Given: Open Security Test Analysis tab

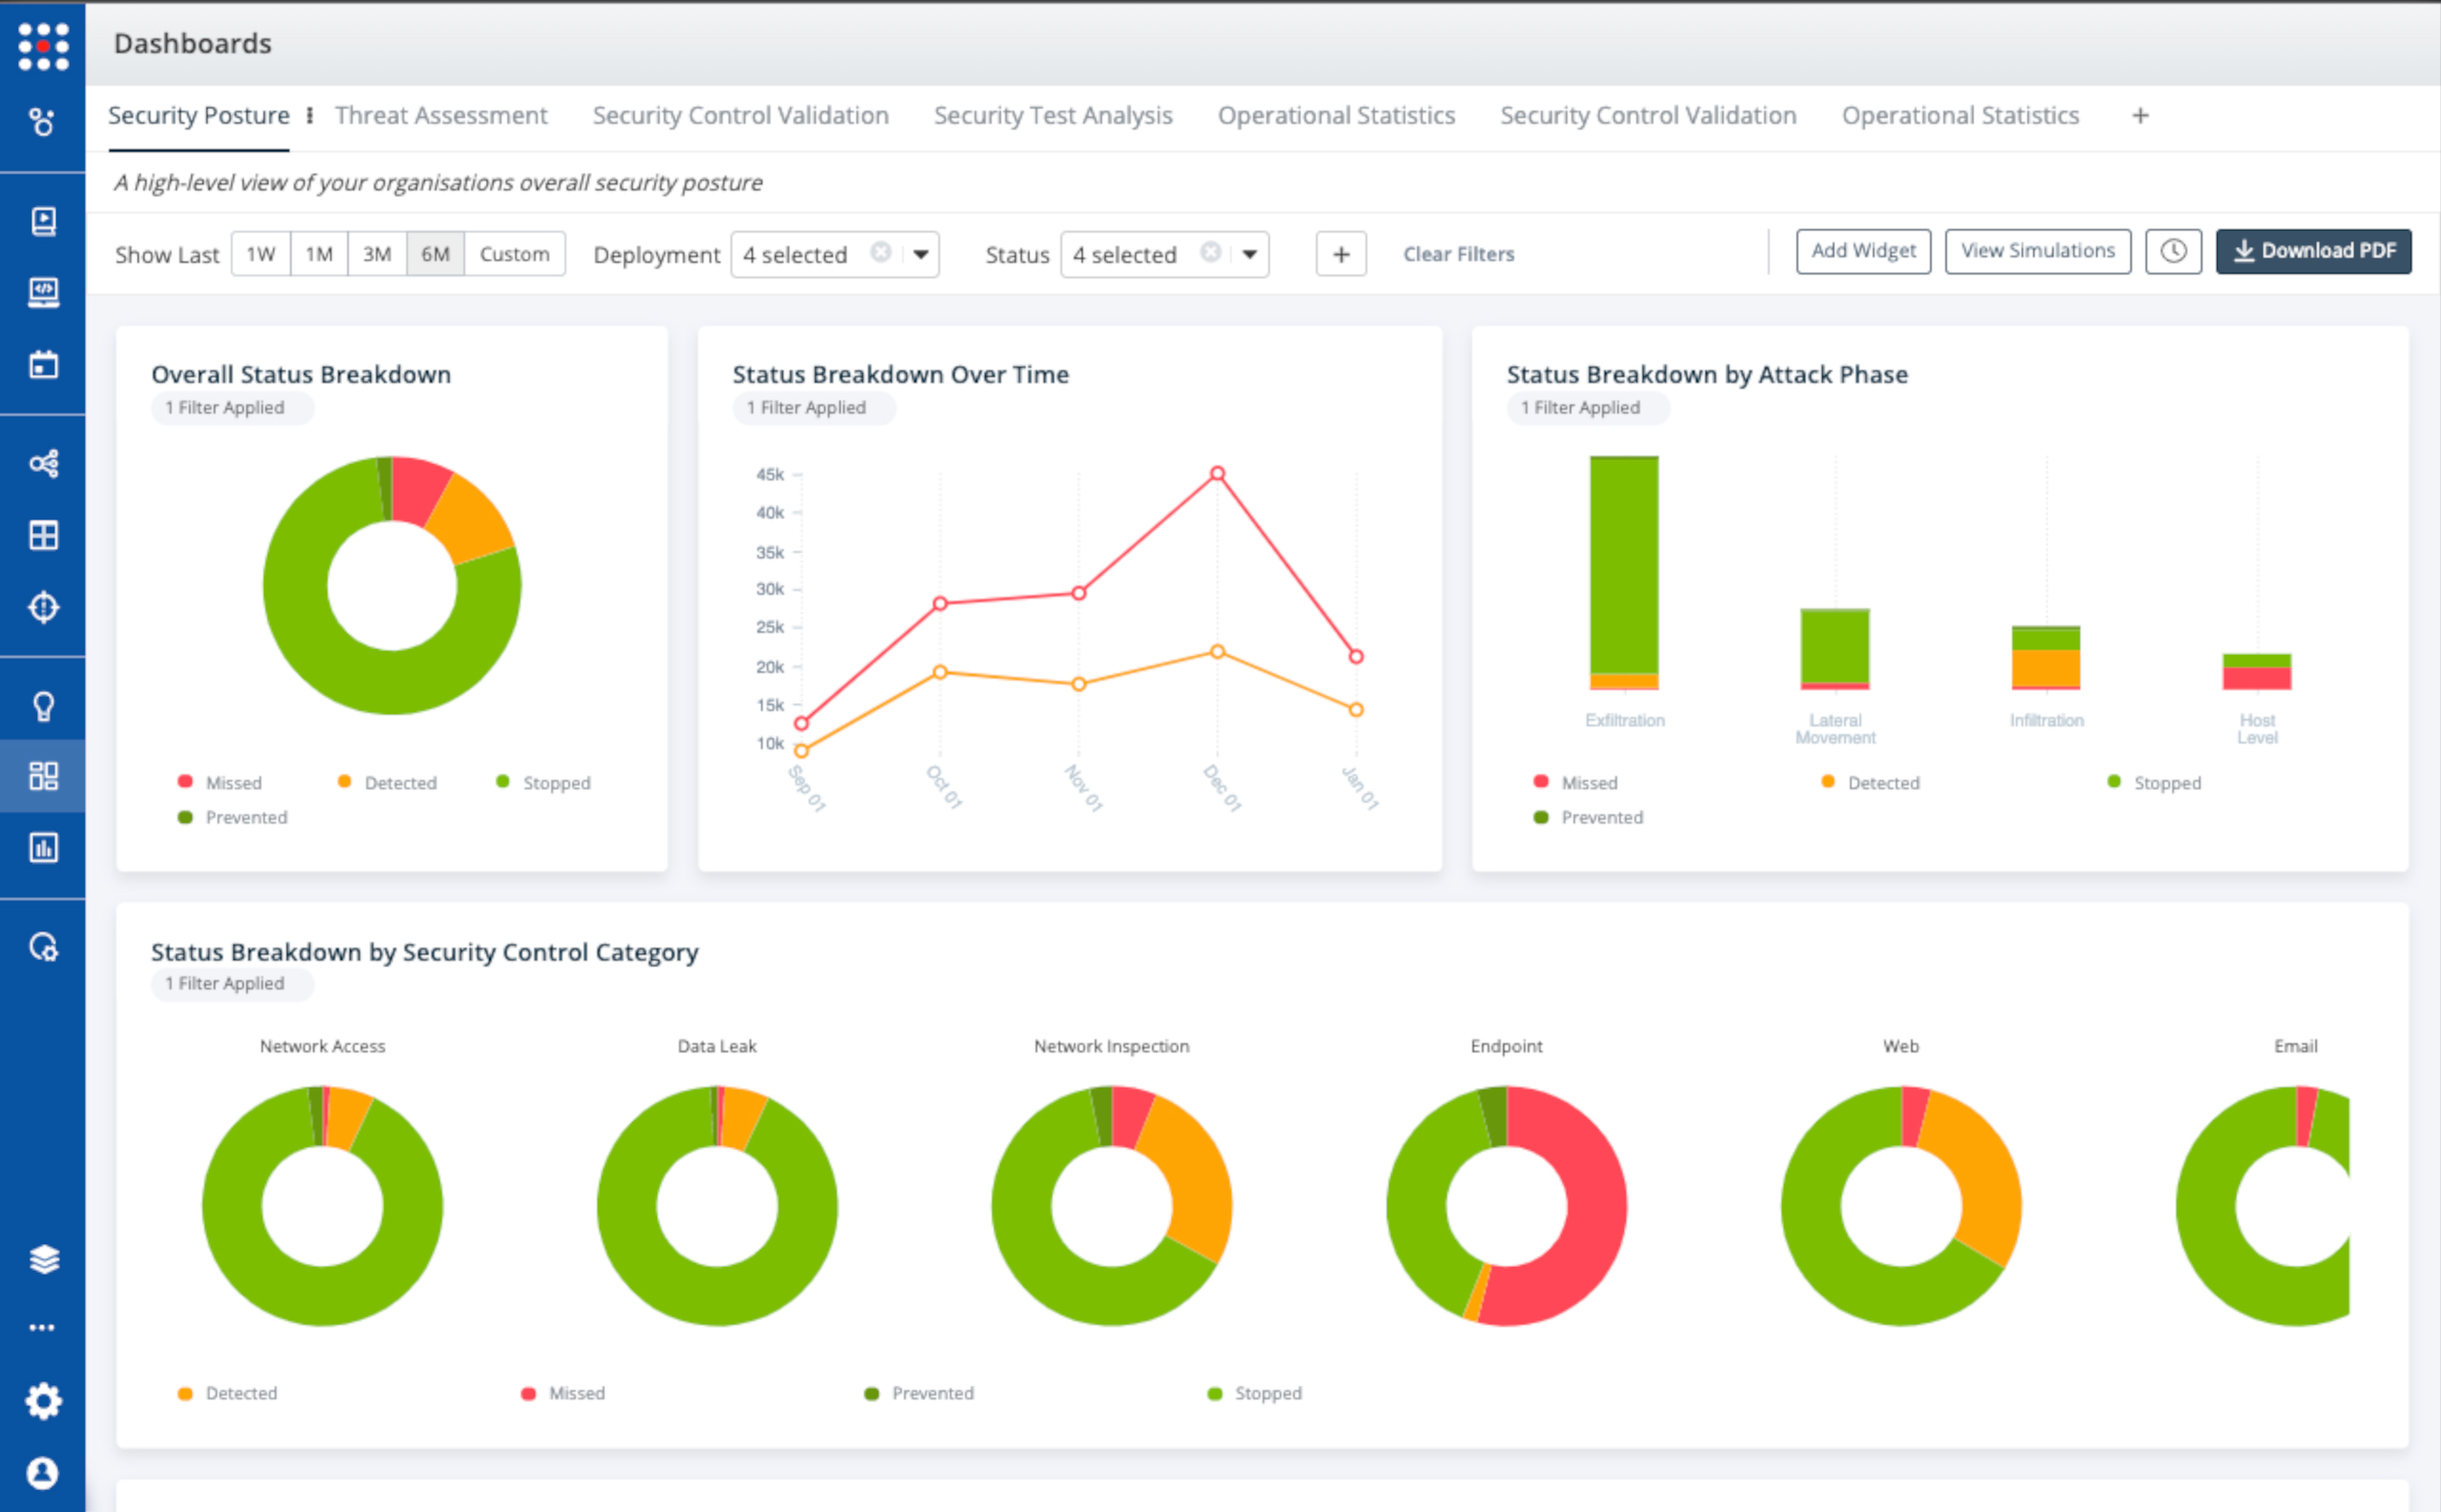Looking at the screenshot, I should [x=1052, y=116].
